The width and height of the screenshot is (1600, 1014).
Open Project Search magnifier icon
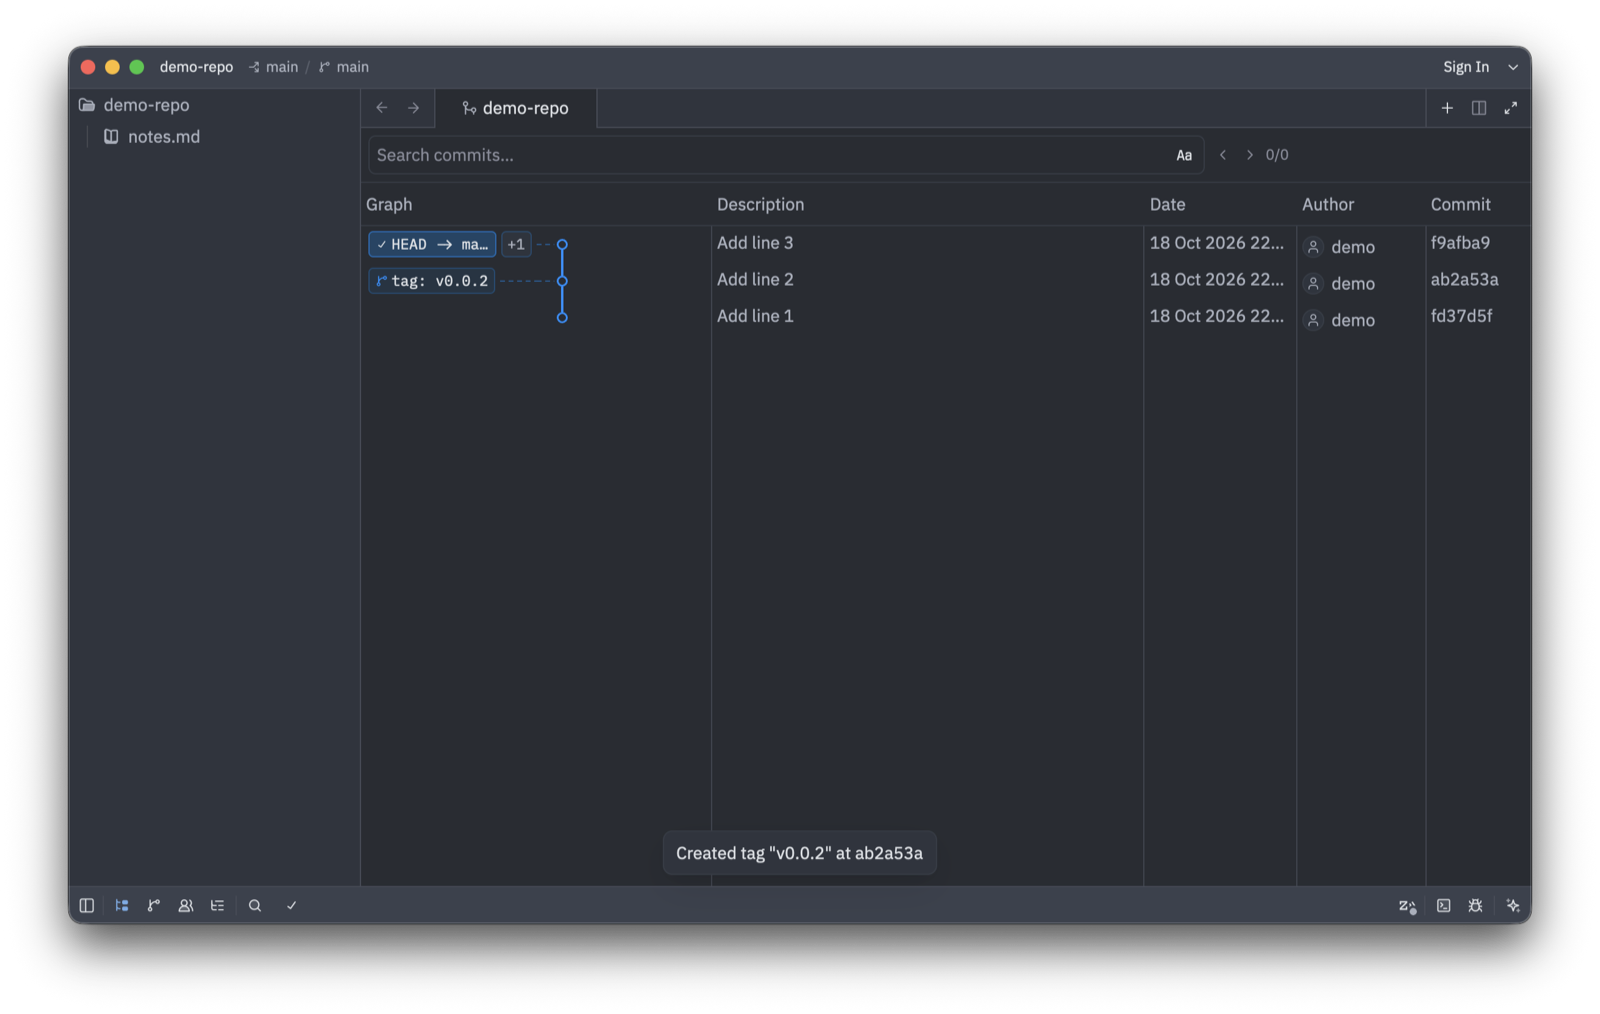[x=255, y=905]
